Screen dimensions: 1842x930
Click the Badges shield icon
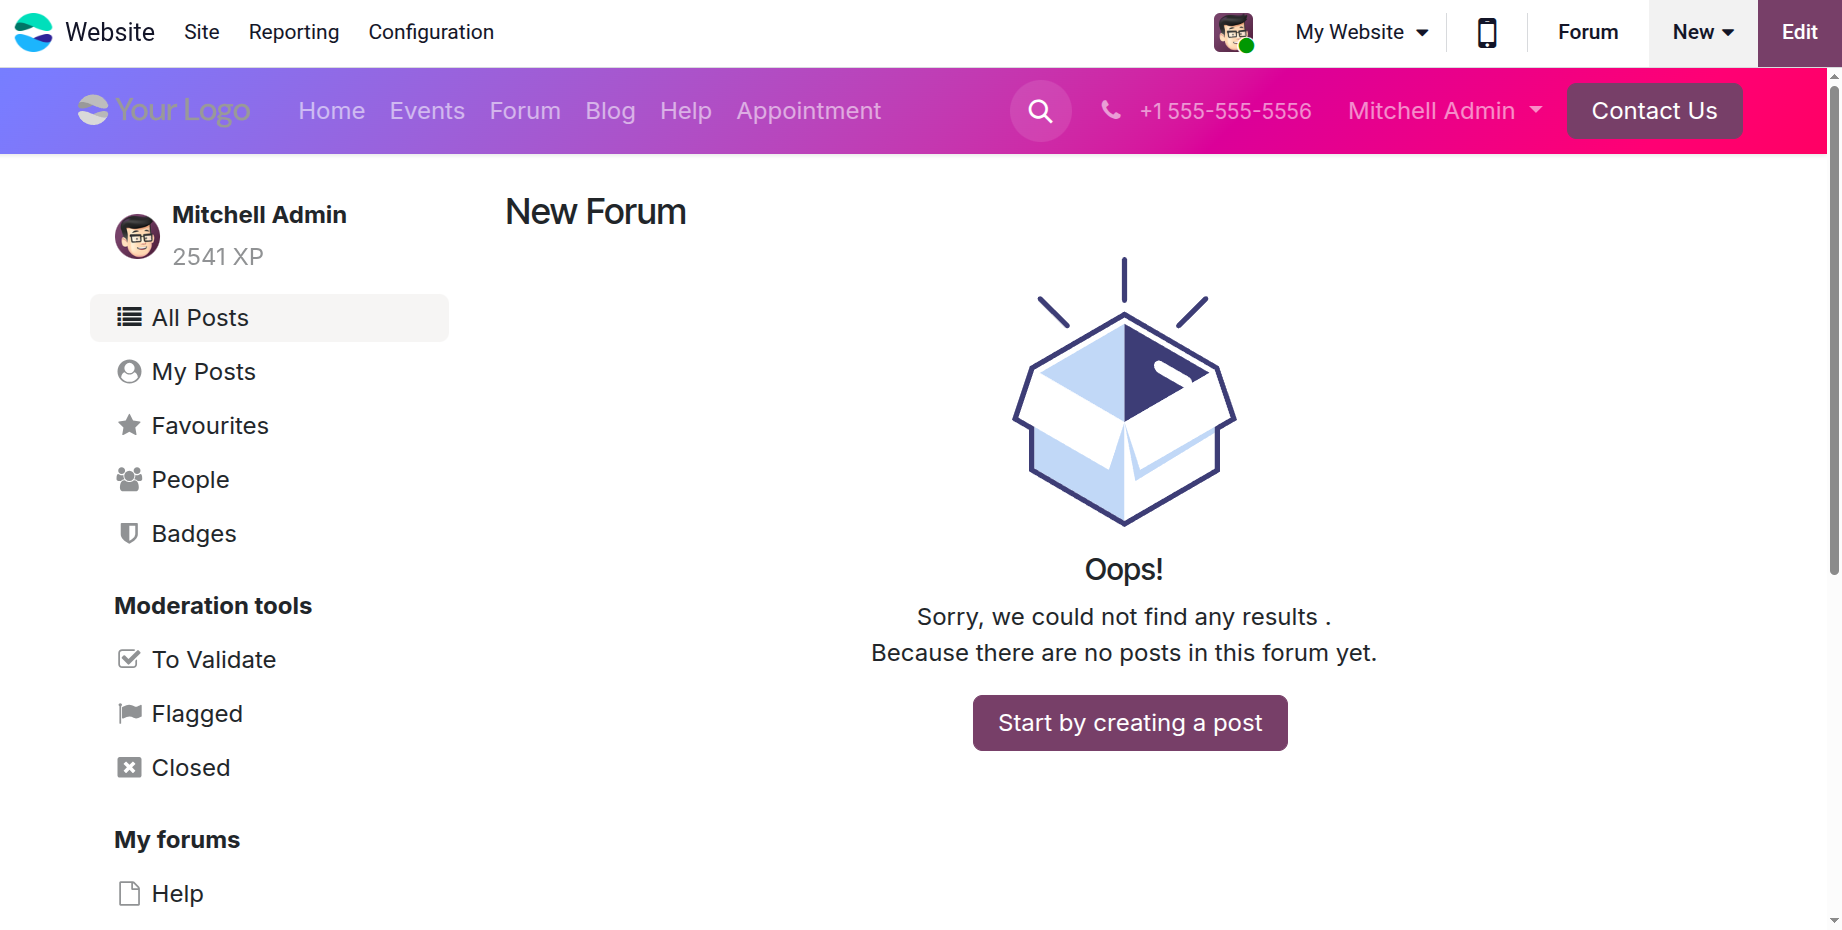(x=129, y=533)
